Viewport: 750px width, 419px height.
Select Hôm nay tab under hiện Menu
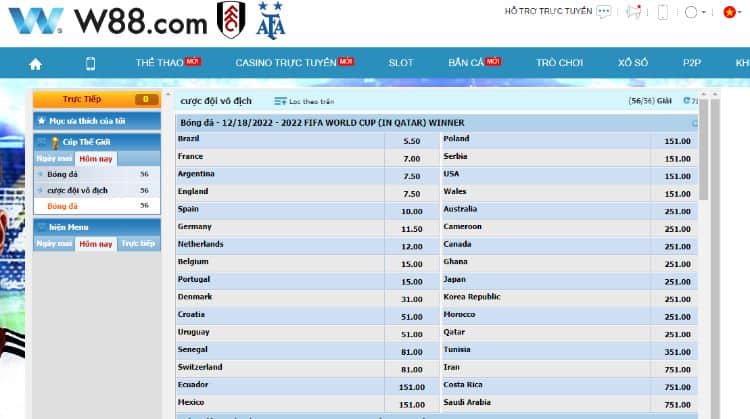pos(96,244)
